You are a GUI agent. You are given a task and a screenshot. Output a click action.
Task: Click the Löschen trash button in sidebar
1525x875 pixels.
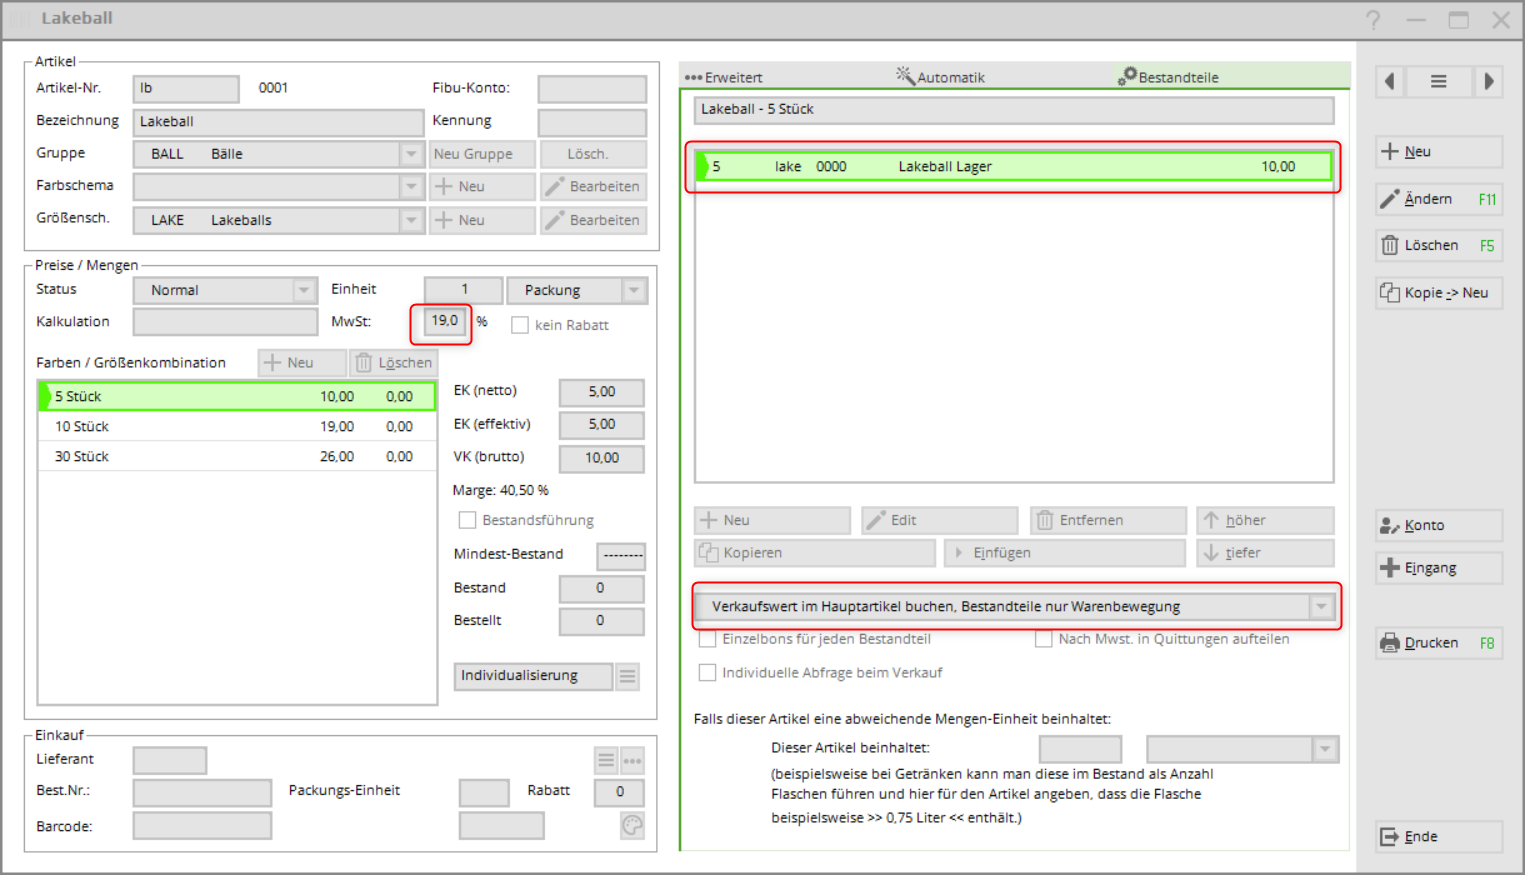tap(1438, 246)
